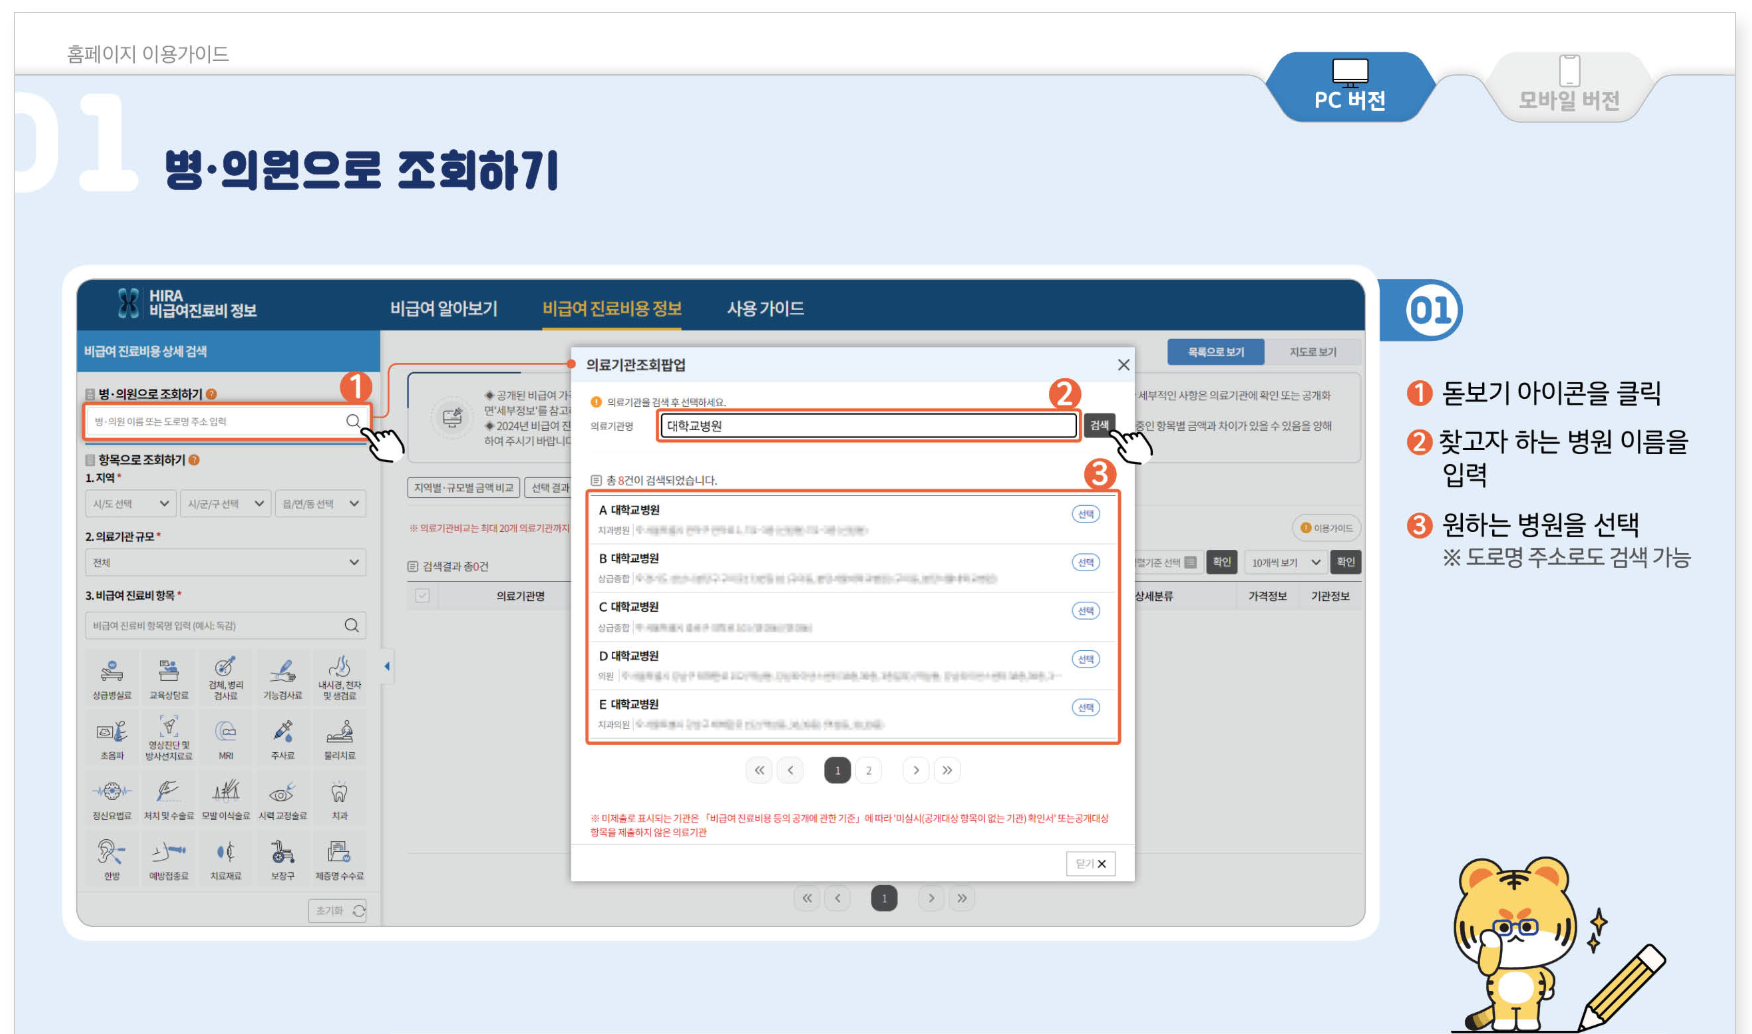This screenshot has width=1752, height=1034.
Task: Open the 시/군/구 선택 dropdown
Action: click(226, 504)
